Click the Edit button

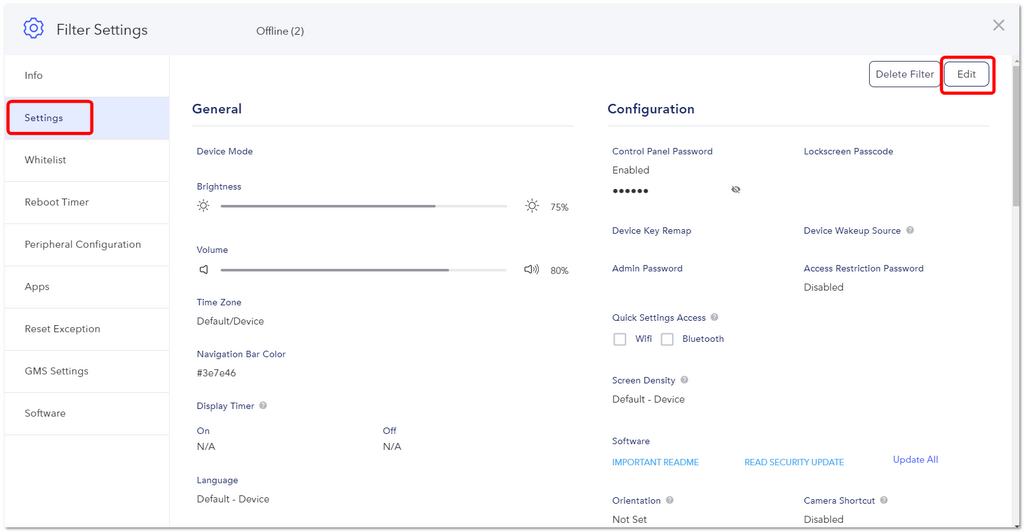[x=967, y=74]
